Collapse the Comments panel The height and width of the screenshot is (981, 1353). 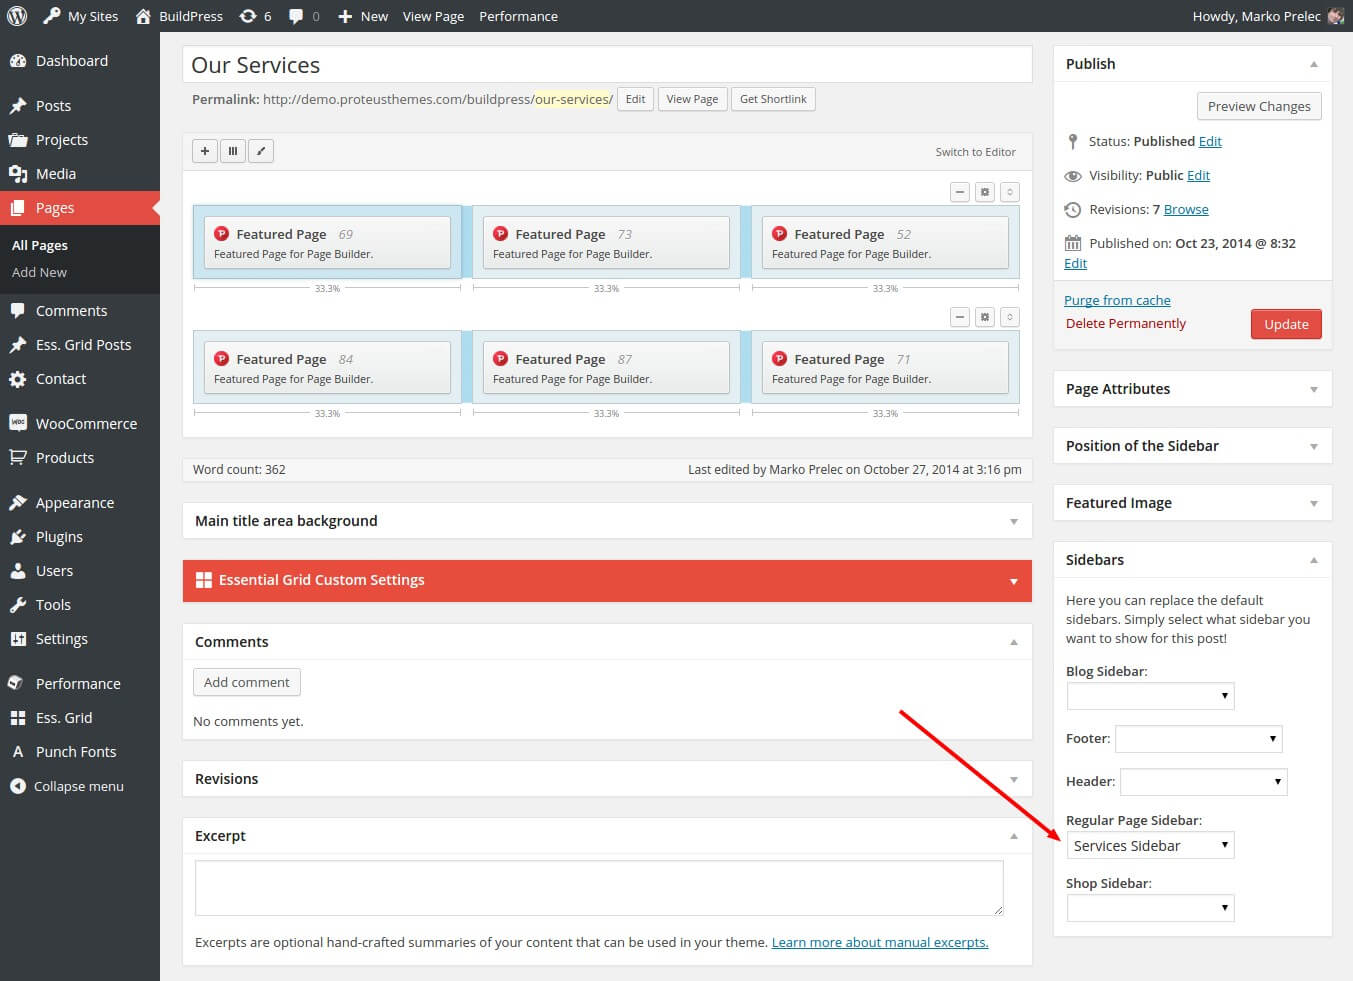pos(1014,642)
